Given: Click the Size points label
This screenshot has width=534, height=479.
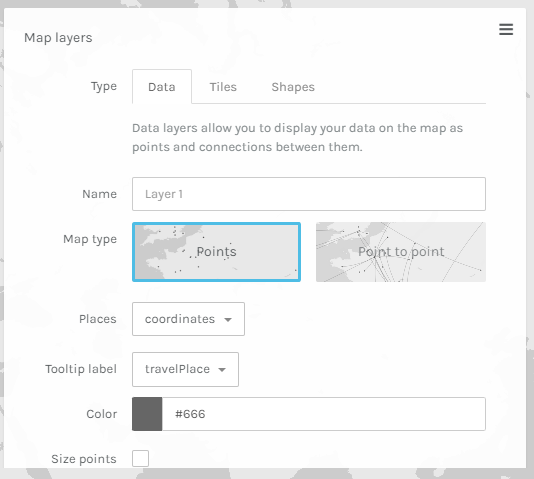Looking at the screenshot, I should (84, 459).
